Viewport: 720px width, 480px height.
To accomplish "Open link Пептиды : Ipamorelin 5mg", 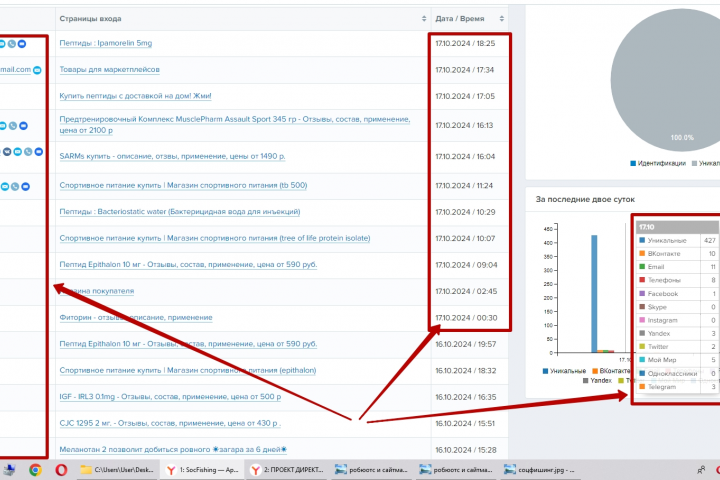I will click(x=106, y=43).
